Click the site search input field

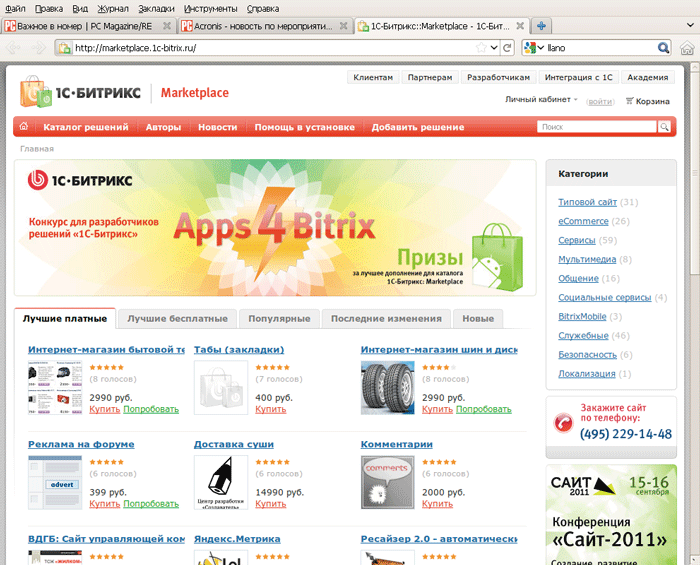(596, 127)
